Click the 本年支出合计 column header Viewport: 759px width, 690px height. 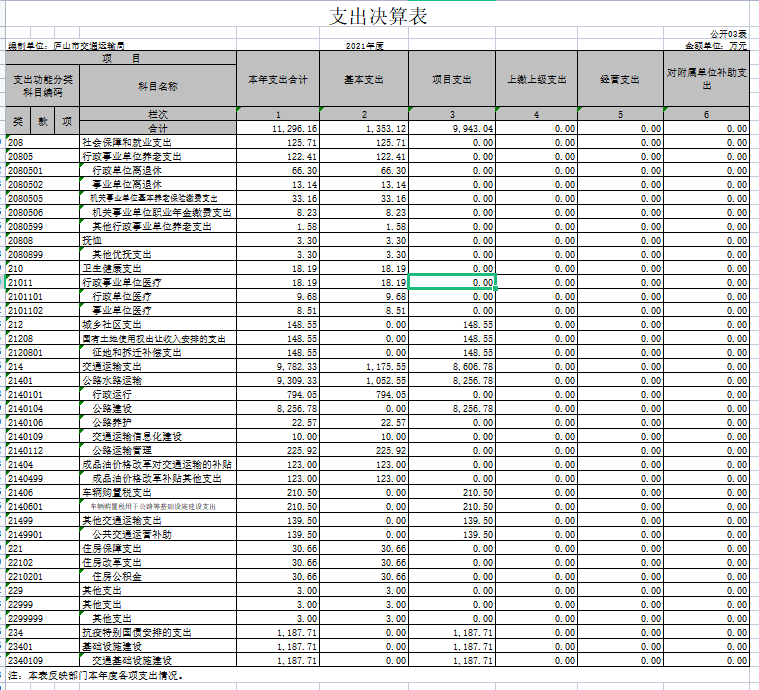click(277, 79)
